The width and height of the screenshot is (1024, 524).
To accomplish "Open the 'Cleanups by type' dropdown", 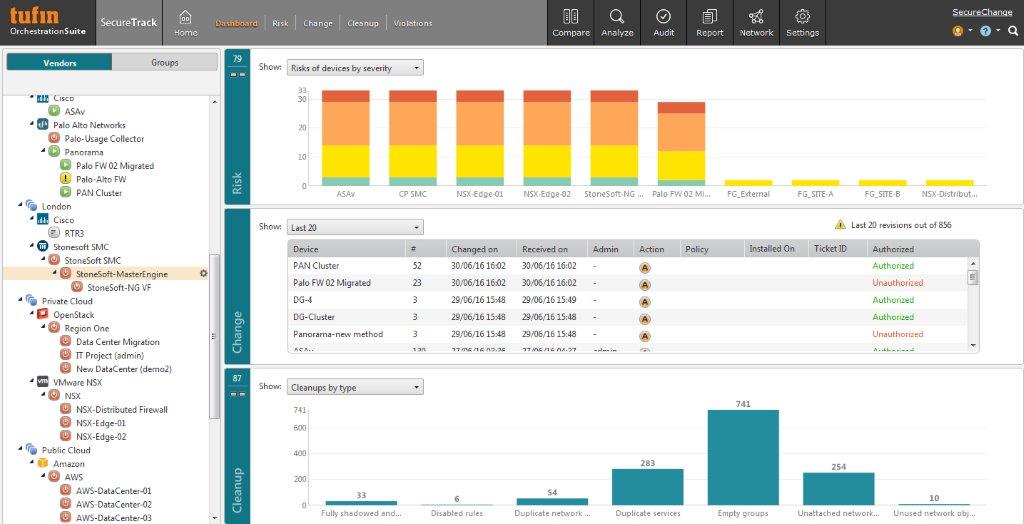I will (x=355, y=387).
